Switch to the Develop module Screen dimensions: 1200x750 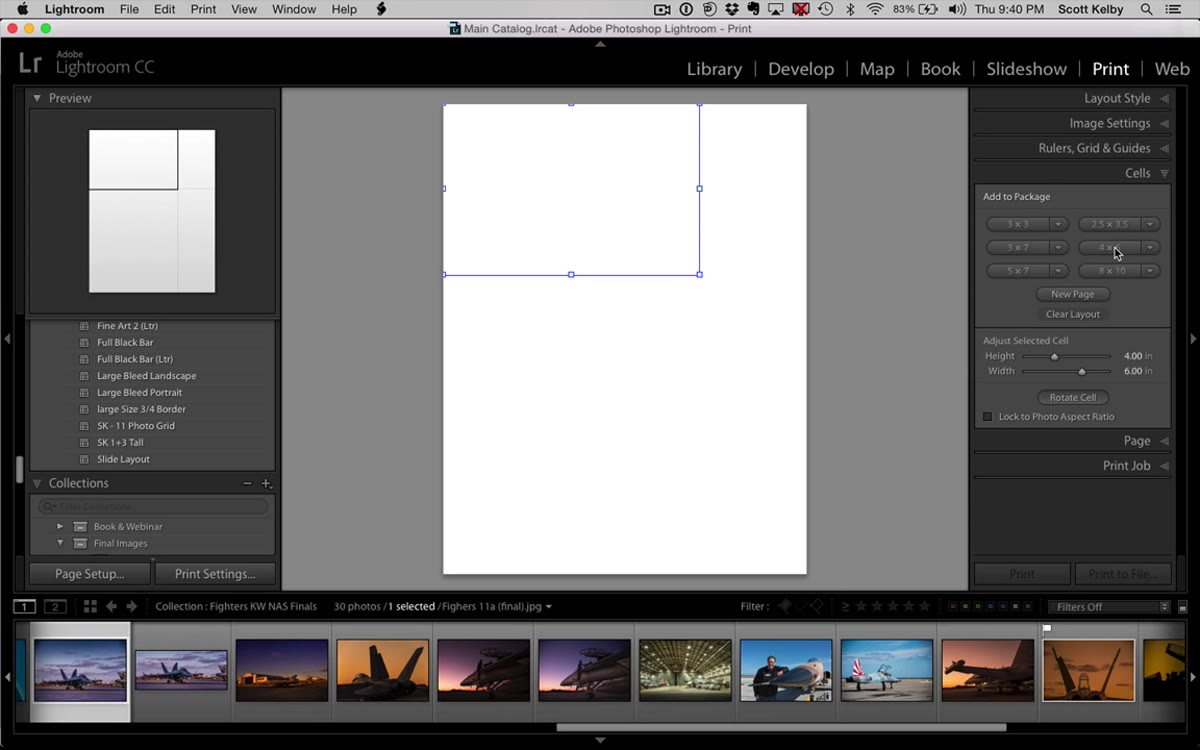coord(801,69)
